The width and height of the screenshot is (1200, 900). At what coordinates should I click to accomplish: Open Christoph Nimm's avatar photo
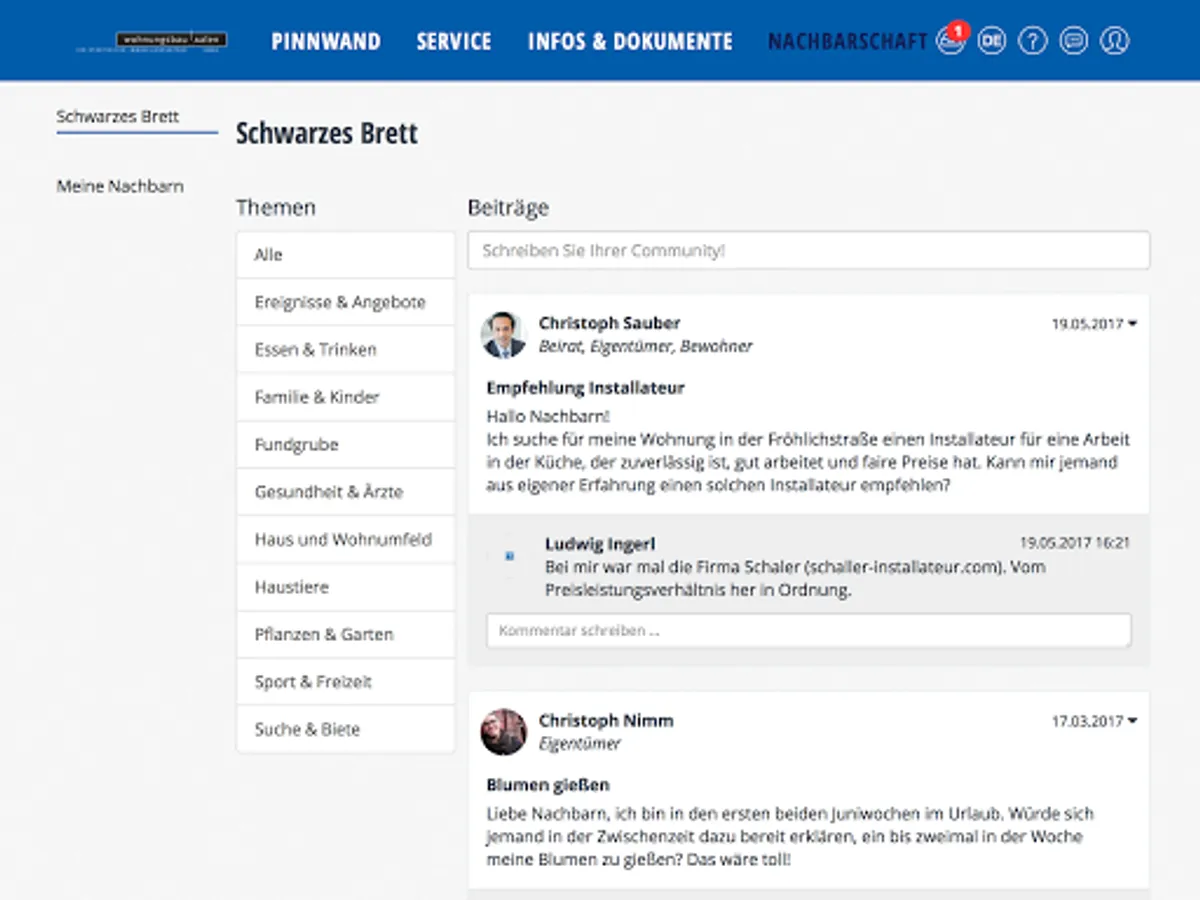coord(504,732)
